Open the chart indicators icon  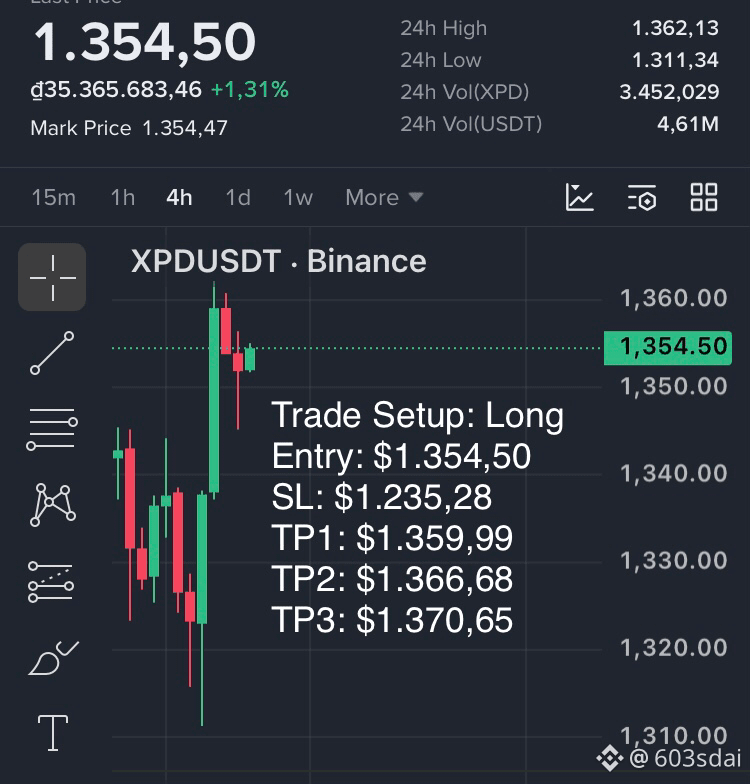click(x=580, y=197)
